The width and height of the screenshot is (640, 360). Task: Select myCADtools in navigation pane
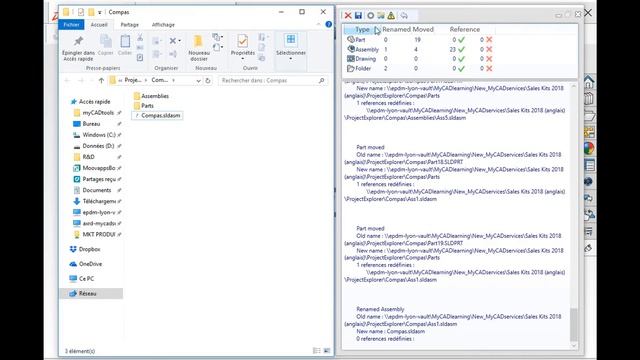click(93, 113)
